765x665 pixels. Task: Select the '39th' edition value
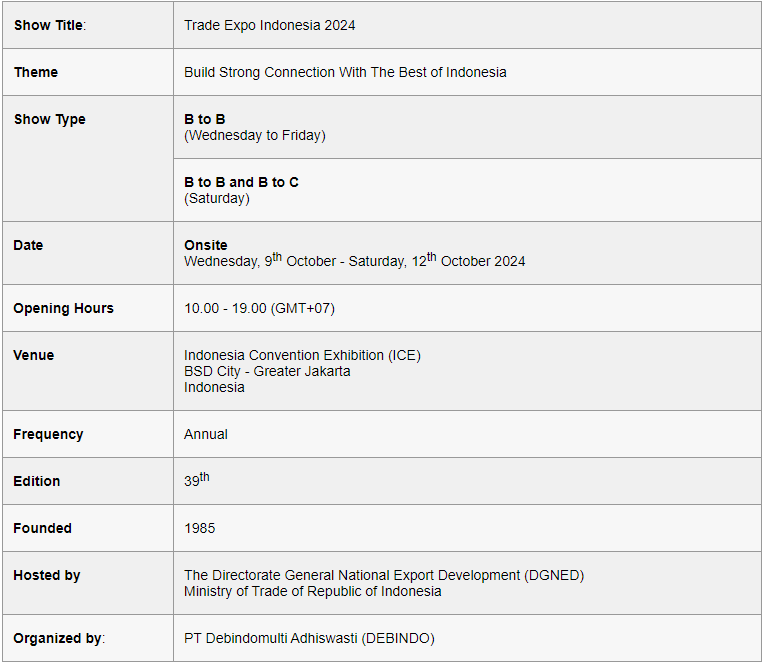point(197,480)
